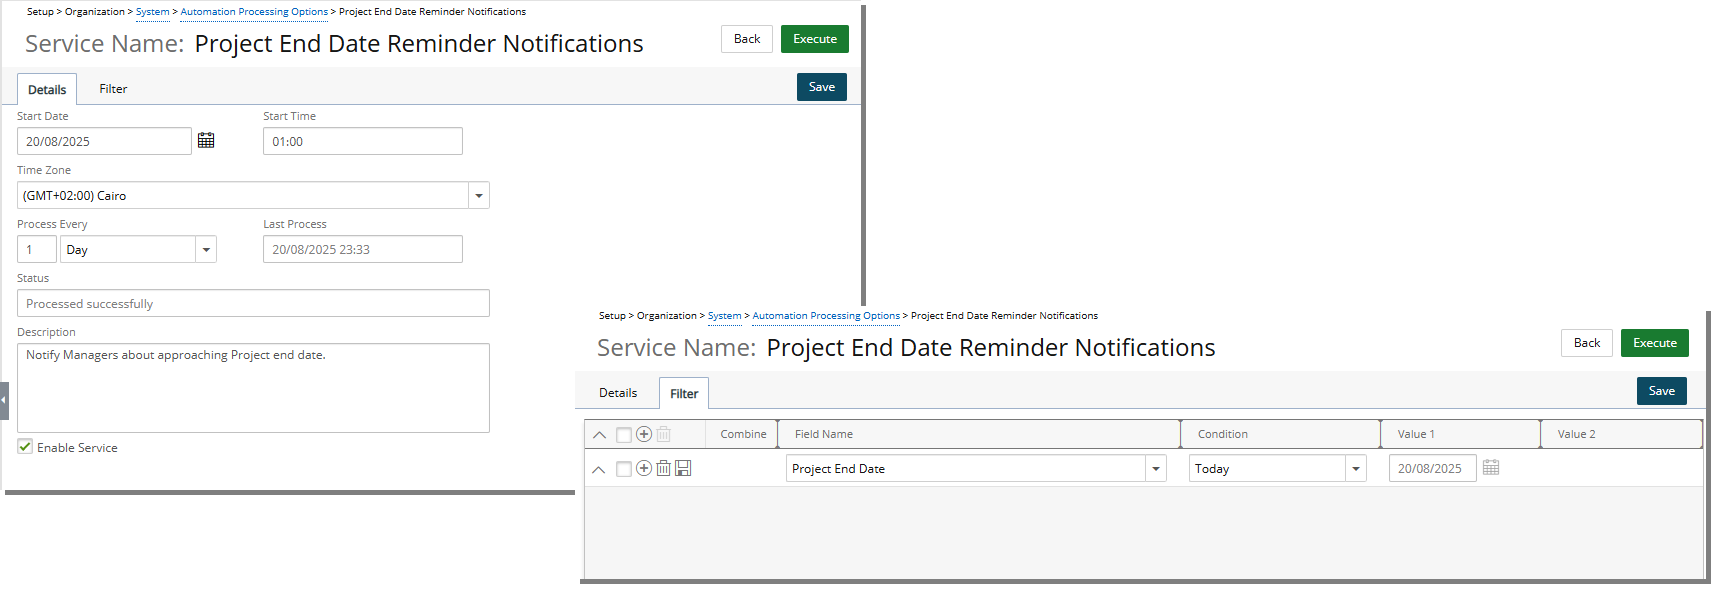Click the Start Time input field
The image size is (1716, 589).
[x=363, y=141]
